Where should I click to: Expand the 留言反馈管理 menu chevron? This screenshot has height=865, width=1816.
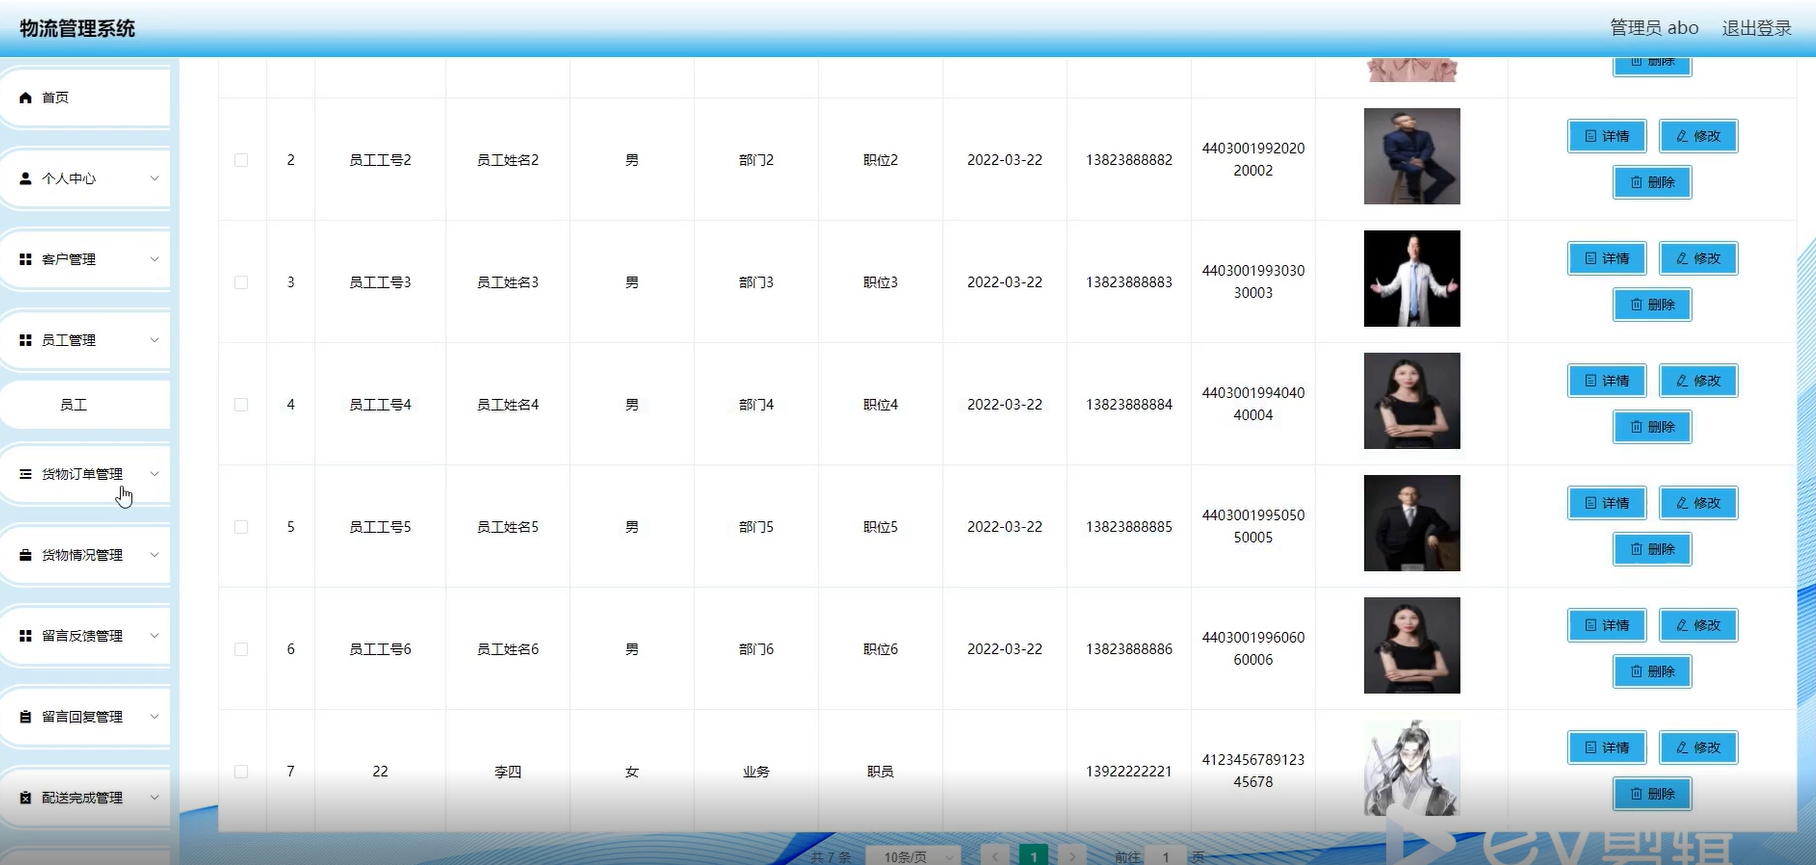click(x=154, y=636)
